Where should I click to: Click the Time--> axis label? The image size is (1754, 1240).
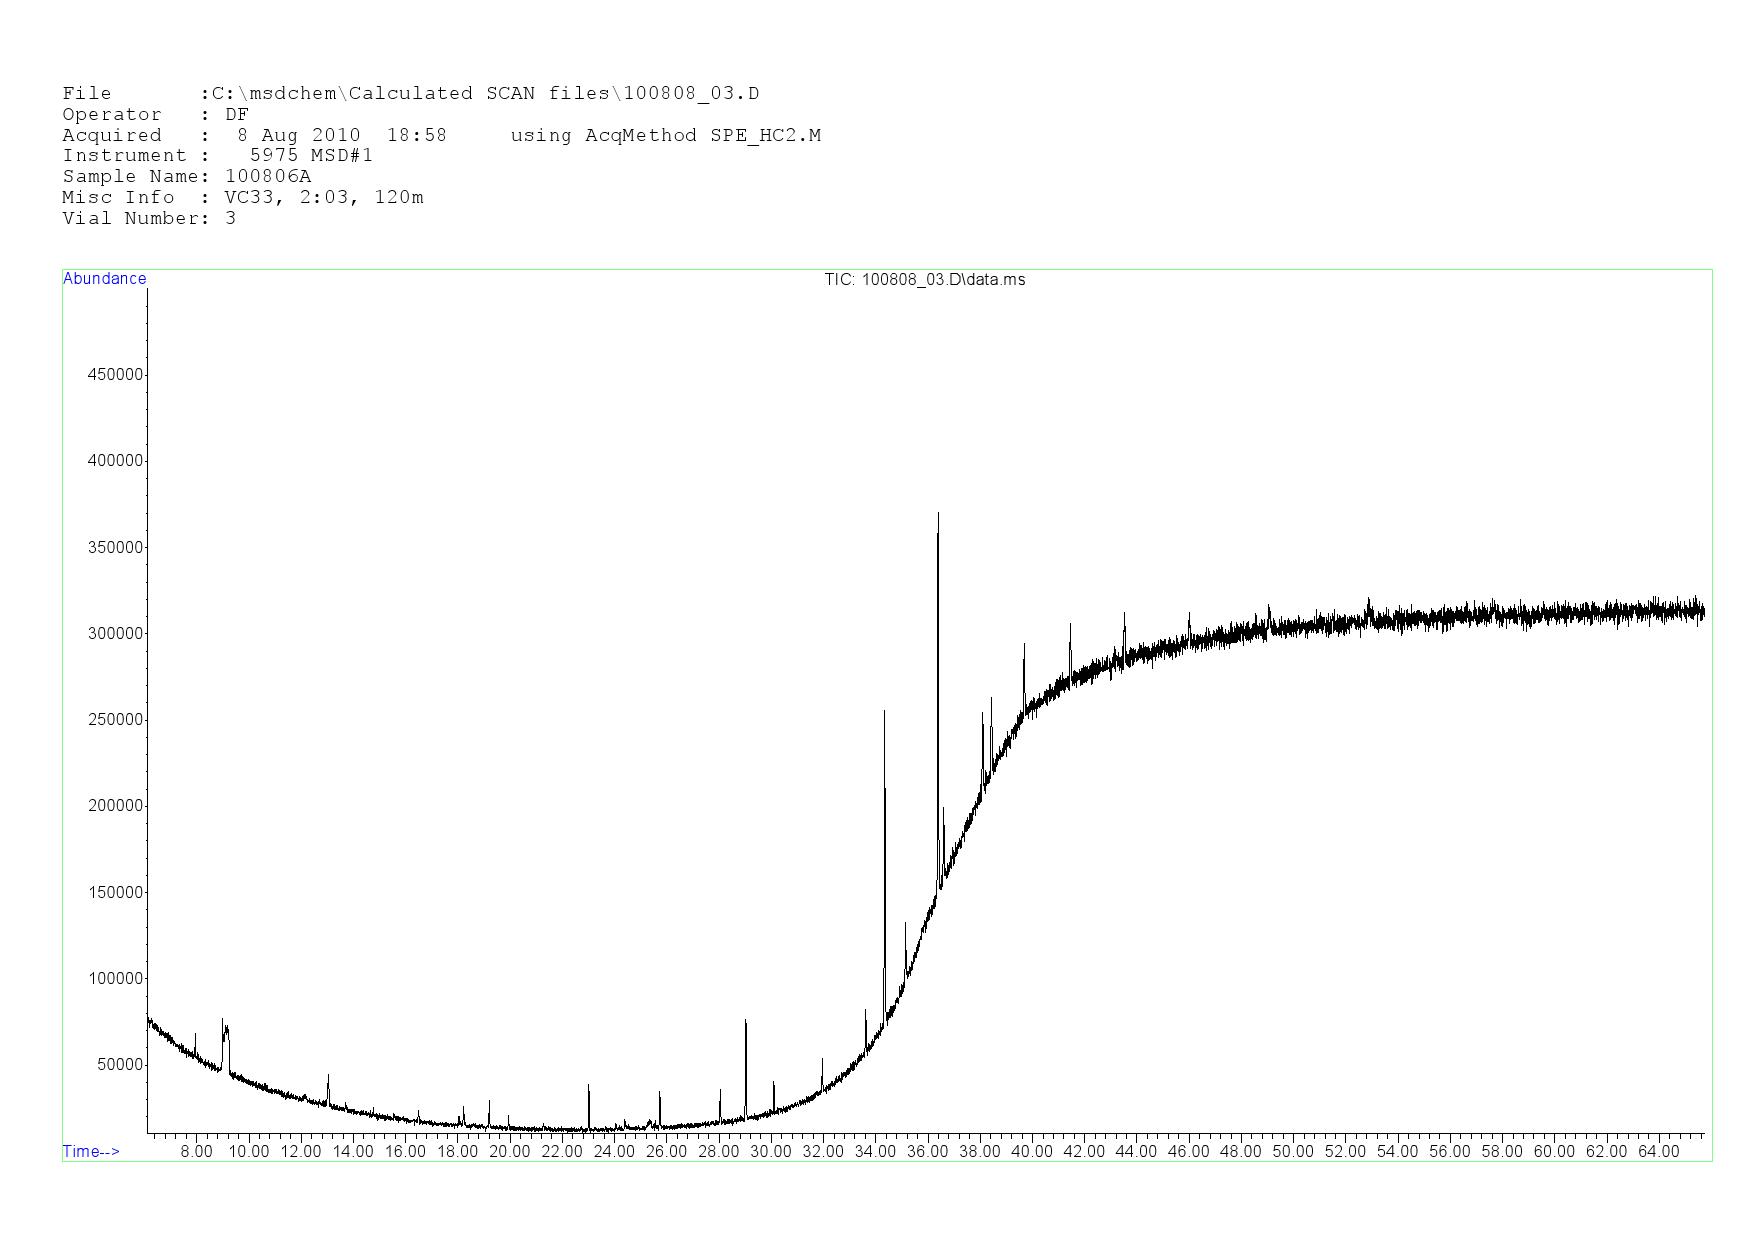(91, 1152)
